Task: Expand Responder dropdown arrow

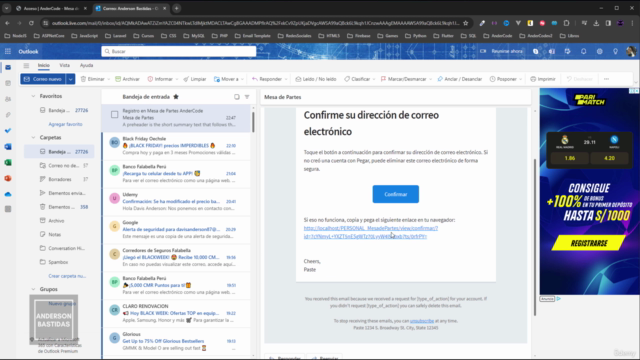Action: pos(286,79)
